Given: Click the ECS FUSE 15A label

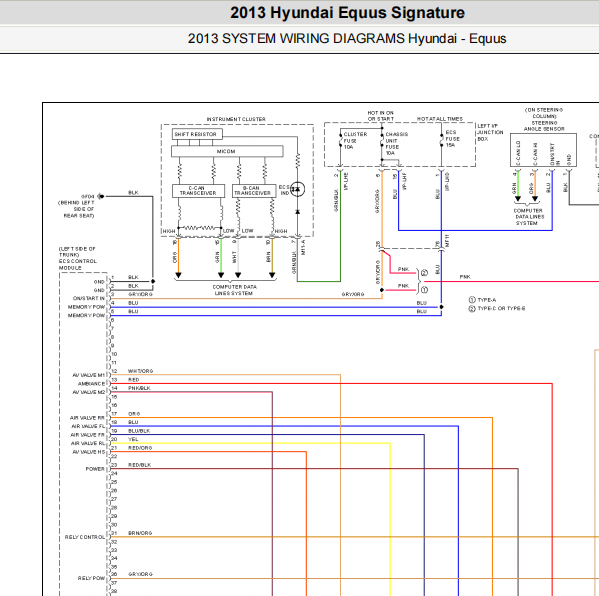Looking at the screenshot, I should point(452,139).
